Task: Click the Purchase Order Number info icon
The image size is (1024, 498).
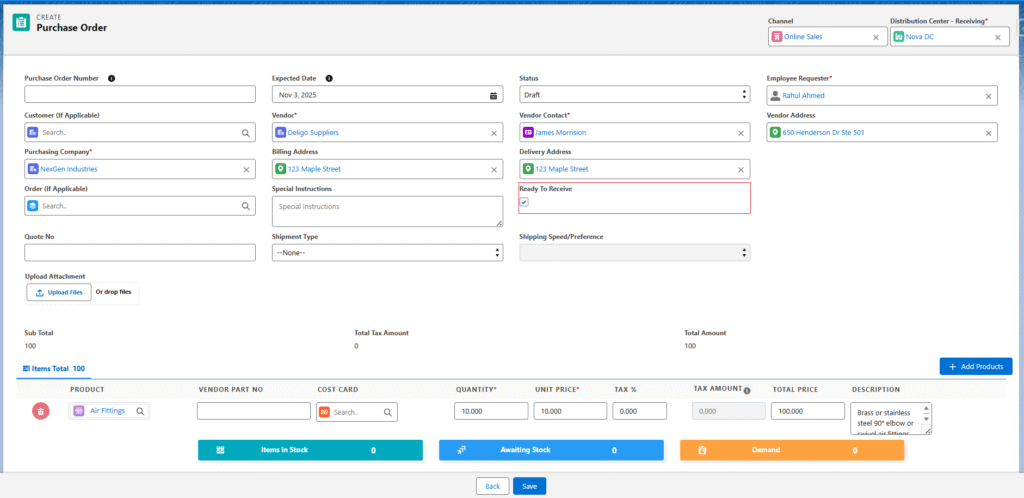Action: 111,78
